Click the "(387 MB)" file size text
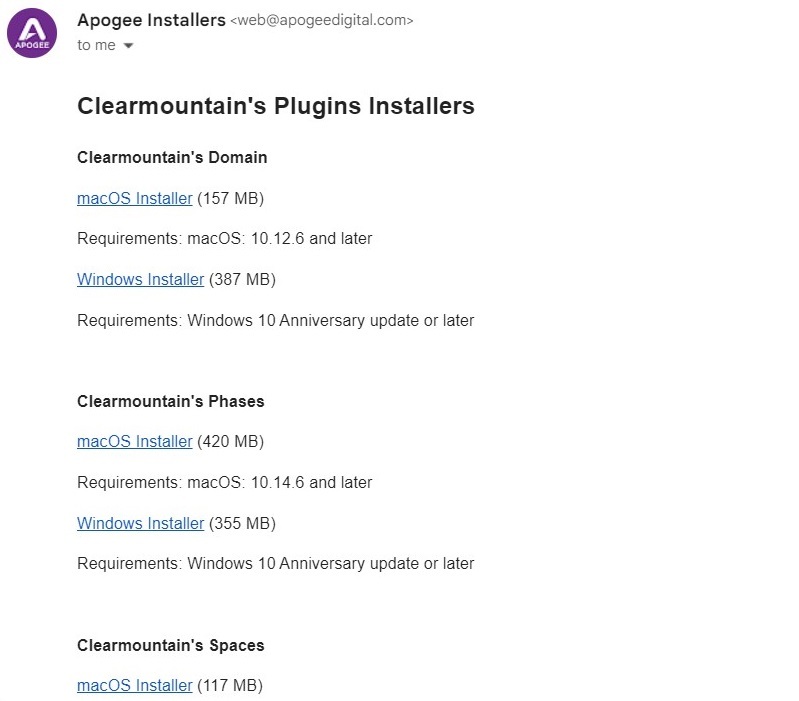This screenshot has width=799, height=701. point(242,280)
